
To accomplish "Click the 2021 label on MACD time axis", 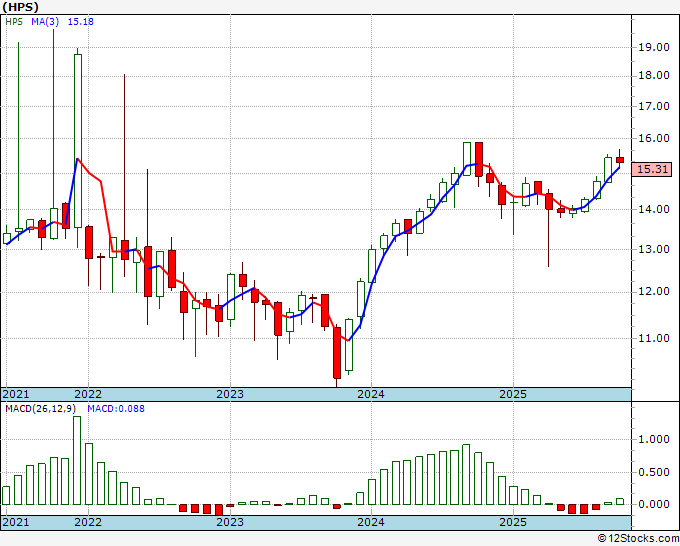I will tap(16, 522).
